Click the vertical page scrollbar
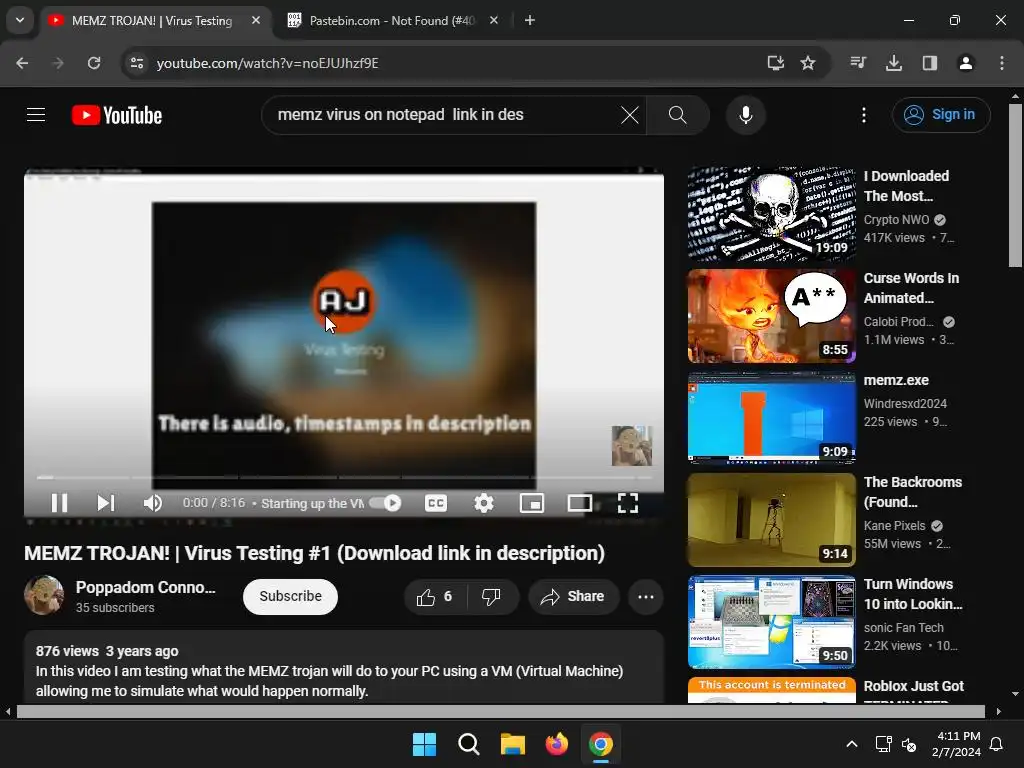 (1015, 185)
